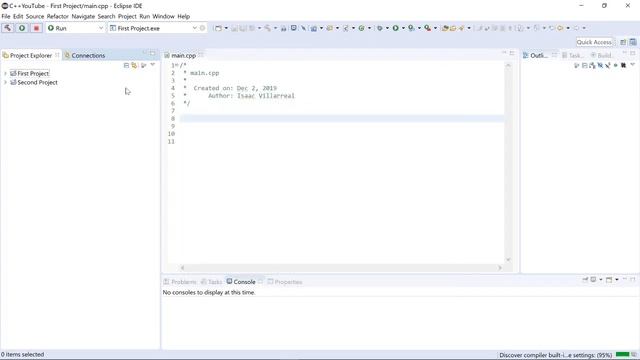
Task: Toggle Link with Editor in Project Explorer
Action: pos(134,65)
